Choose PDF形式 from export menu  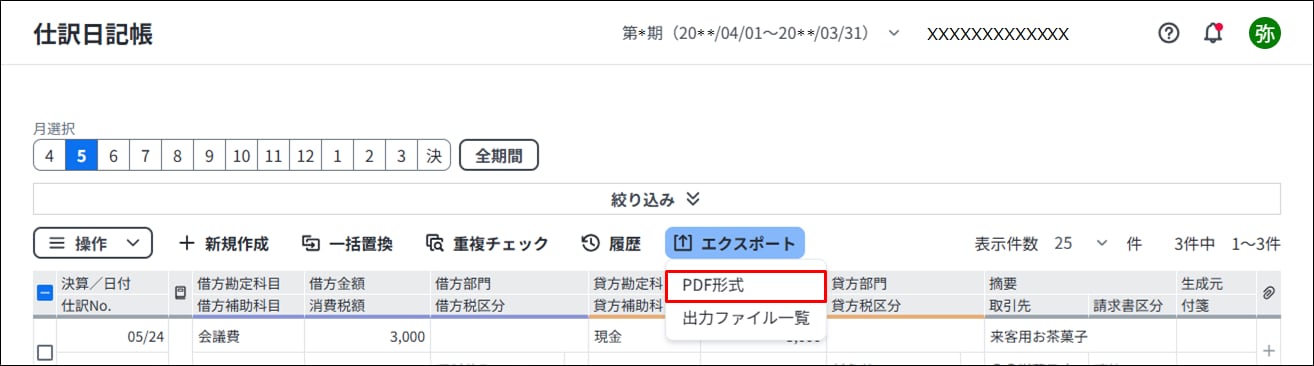coord(746,285)
